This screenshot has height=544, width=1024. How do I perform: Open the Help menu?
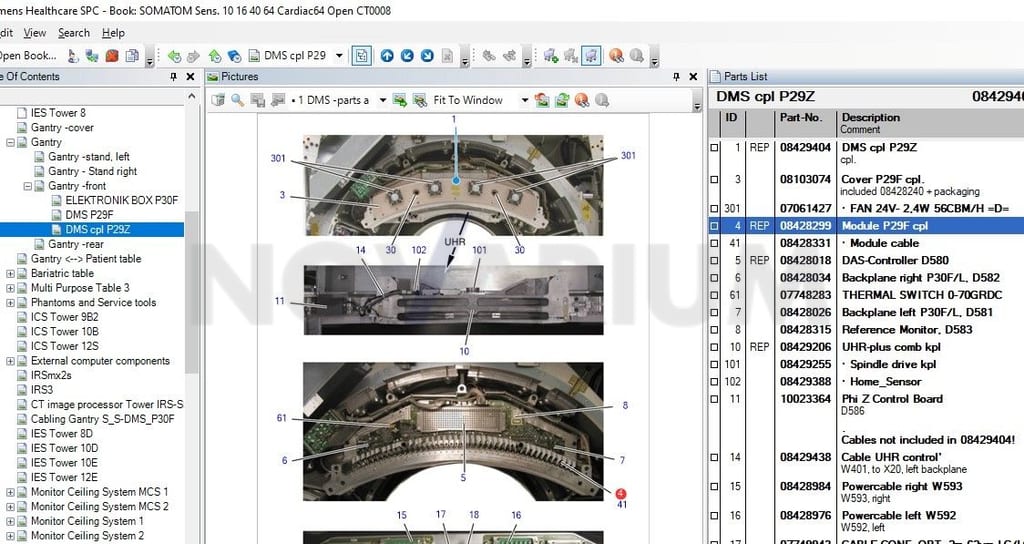[x=113, y=33]
